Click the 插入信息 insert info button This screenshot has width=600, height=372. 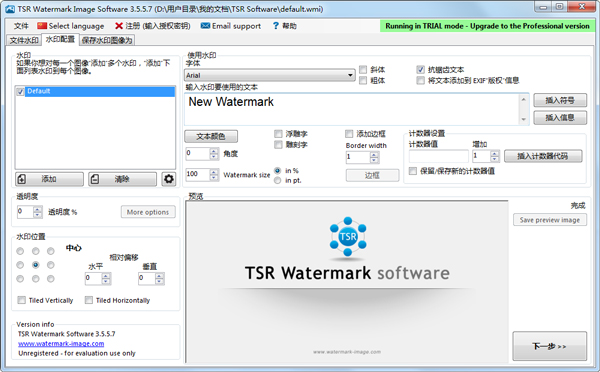560,117
